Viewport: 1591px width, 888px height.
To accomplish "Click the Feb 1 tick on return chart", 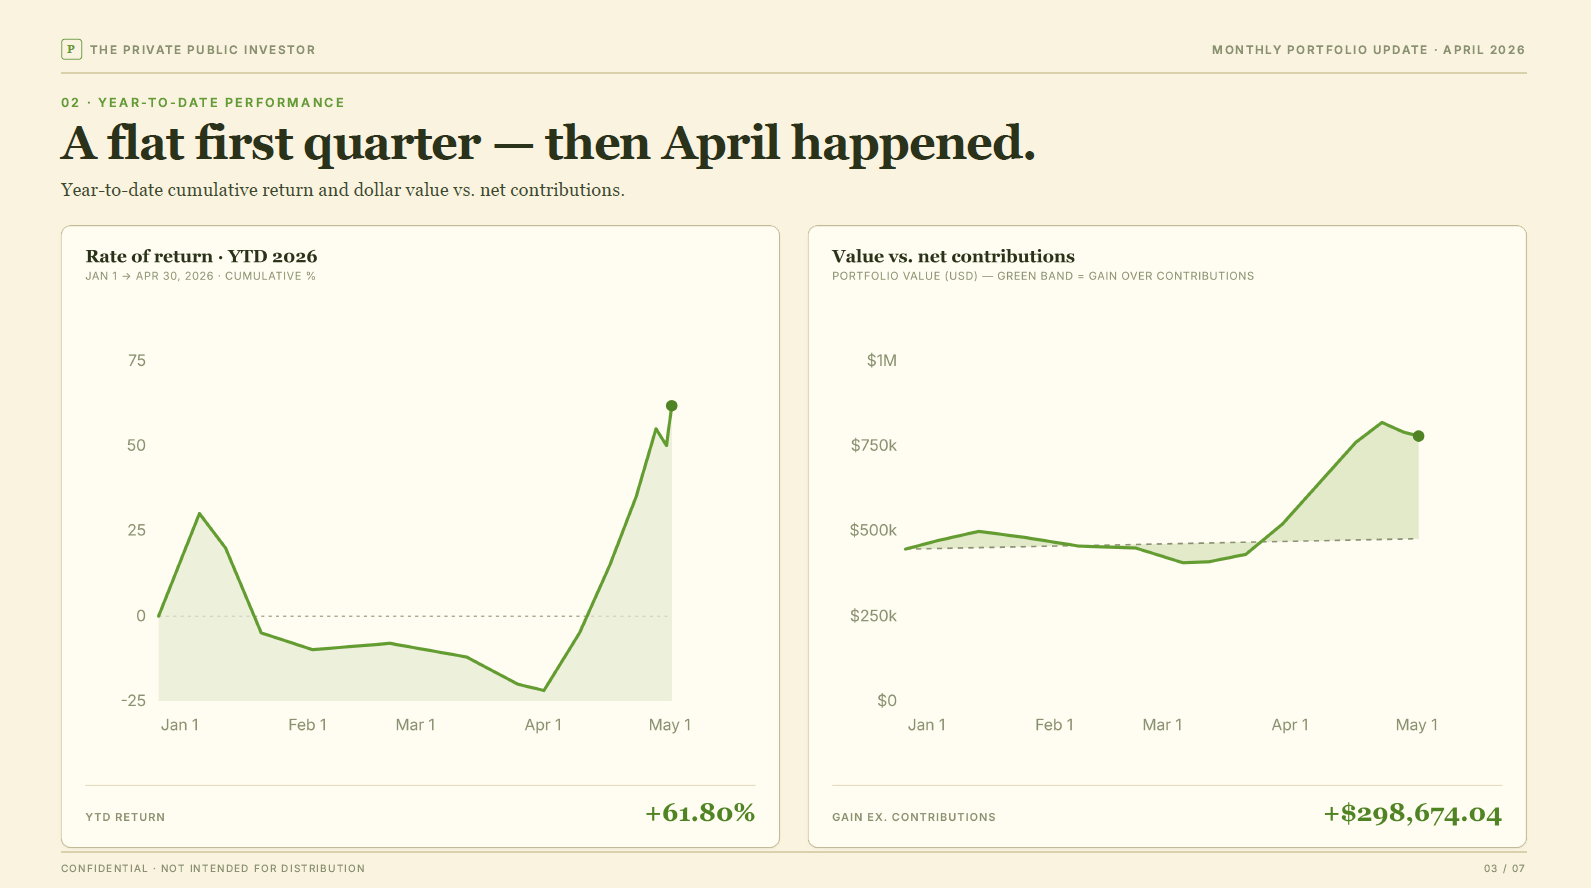I will 307,725.
